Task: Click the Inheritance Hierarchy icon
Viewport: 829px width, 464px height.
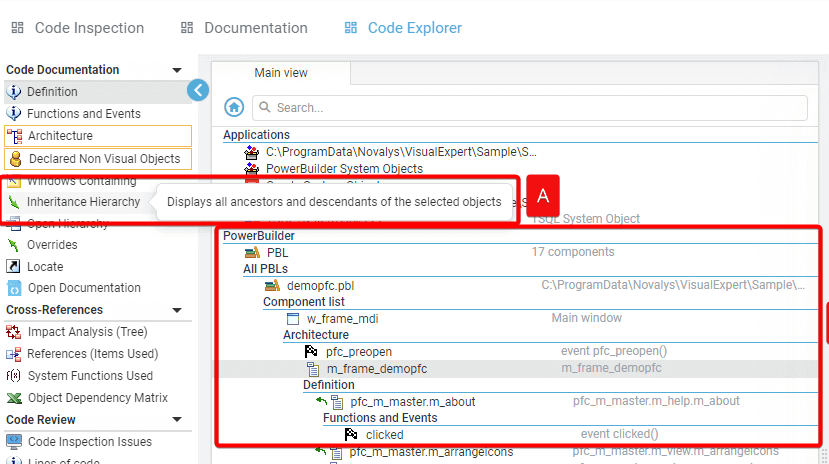Action: click(x=14, y=202)
